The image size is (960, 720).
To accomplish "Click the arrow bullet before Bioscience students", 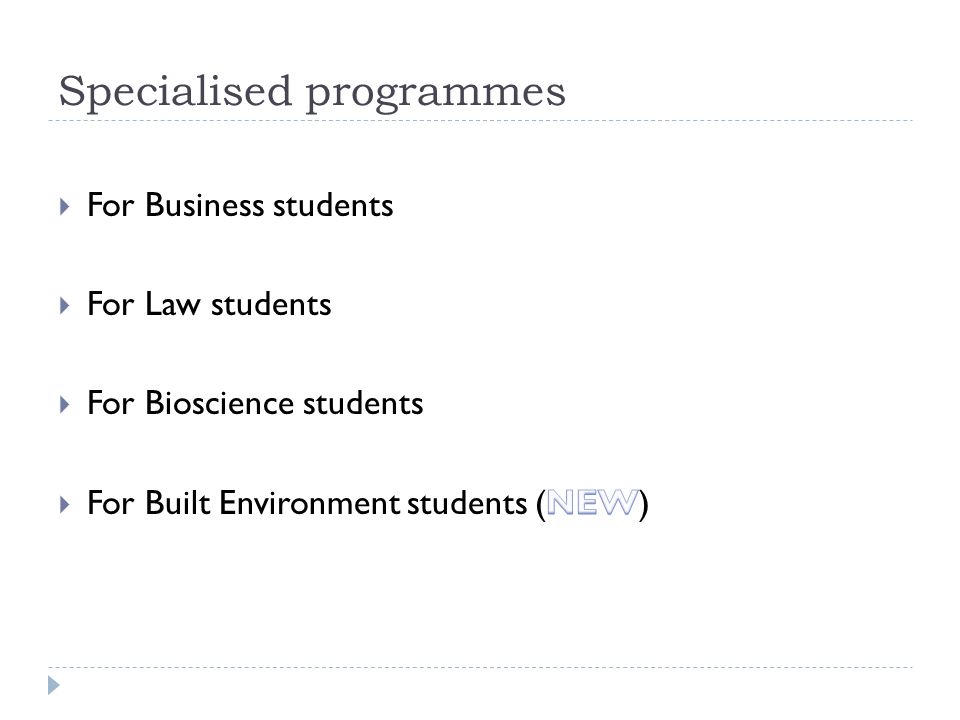I will (x=65, y=405).
